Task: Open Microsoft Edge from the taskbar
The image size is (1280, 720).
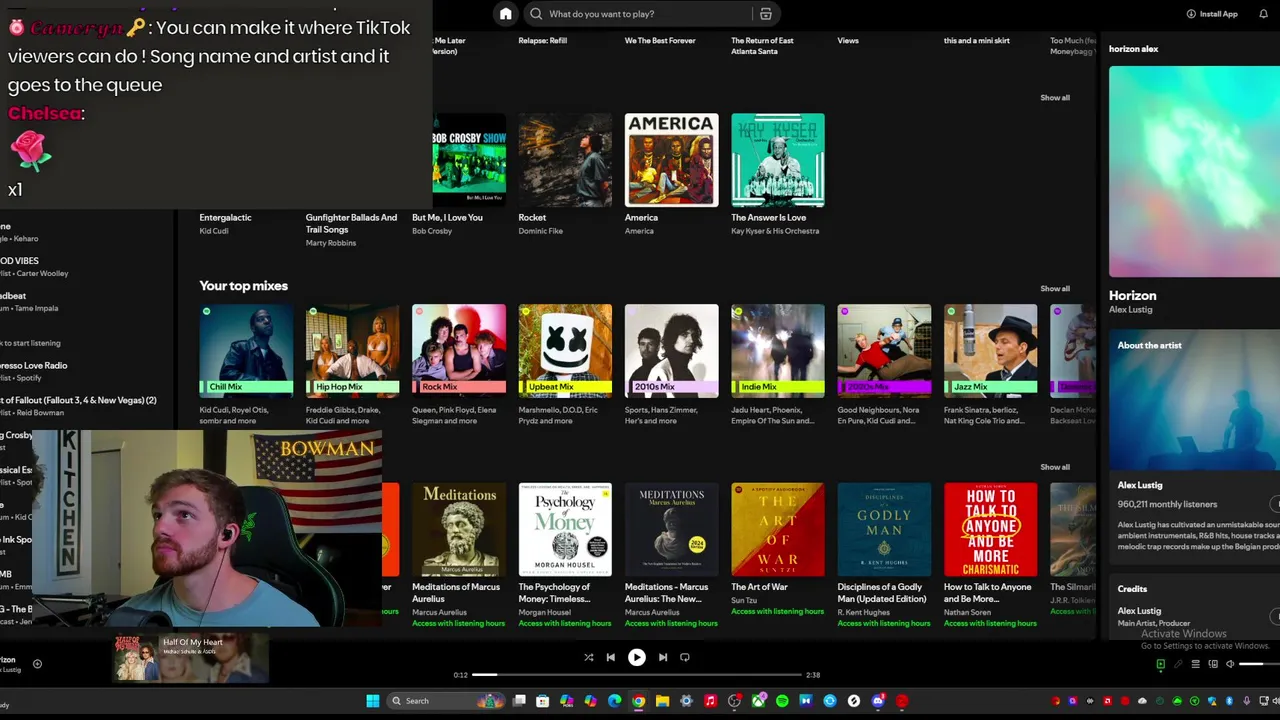Action: click(x=615, y=701)
